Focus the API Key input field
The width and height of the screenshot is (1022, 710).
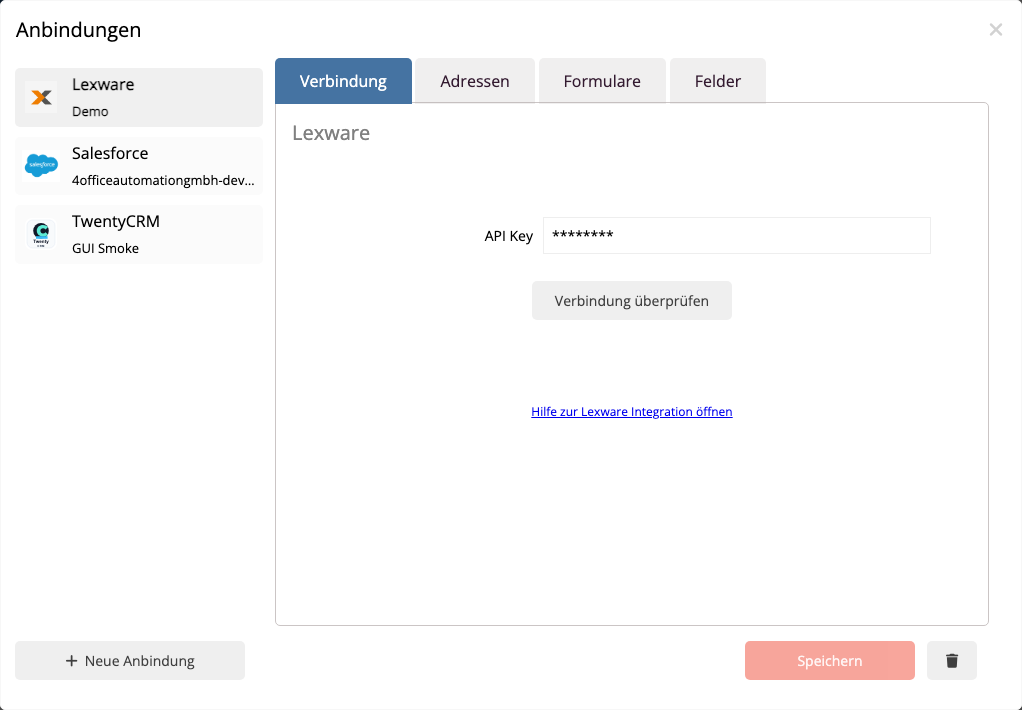coord(737,235)
